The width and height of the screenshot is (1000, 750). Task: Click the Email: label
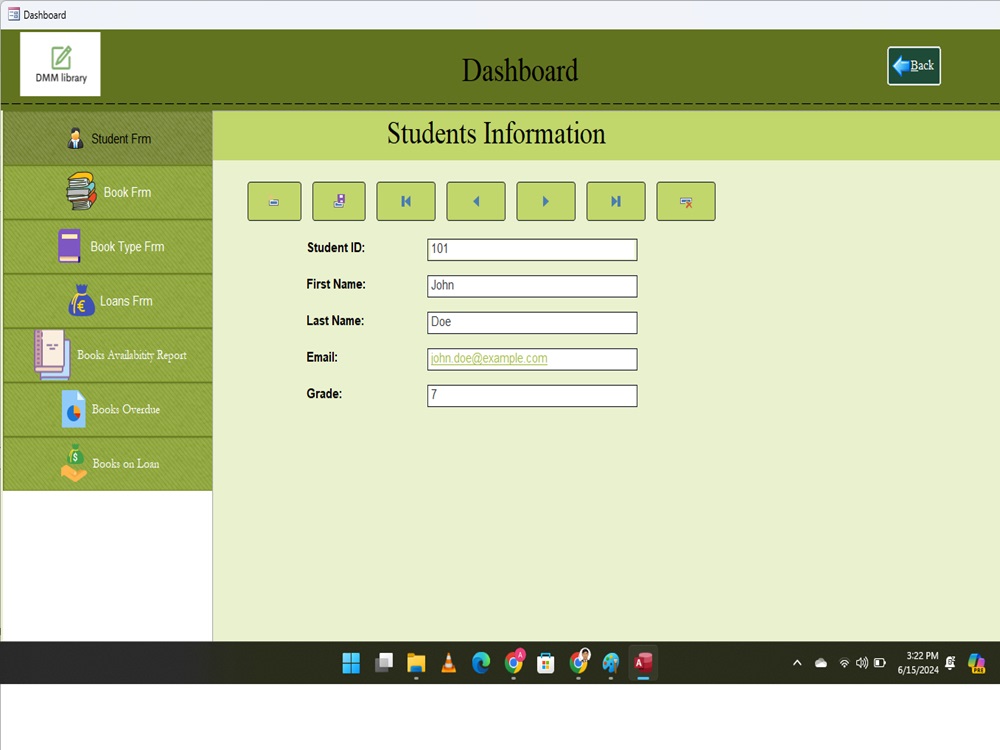(322, 357)
